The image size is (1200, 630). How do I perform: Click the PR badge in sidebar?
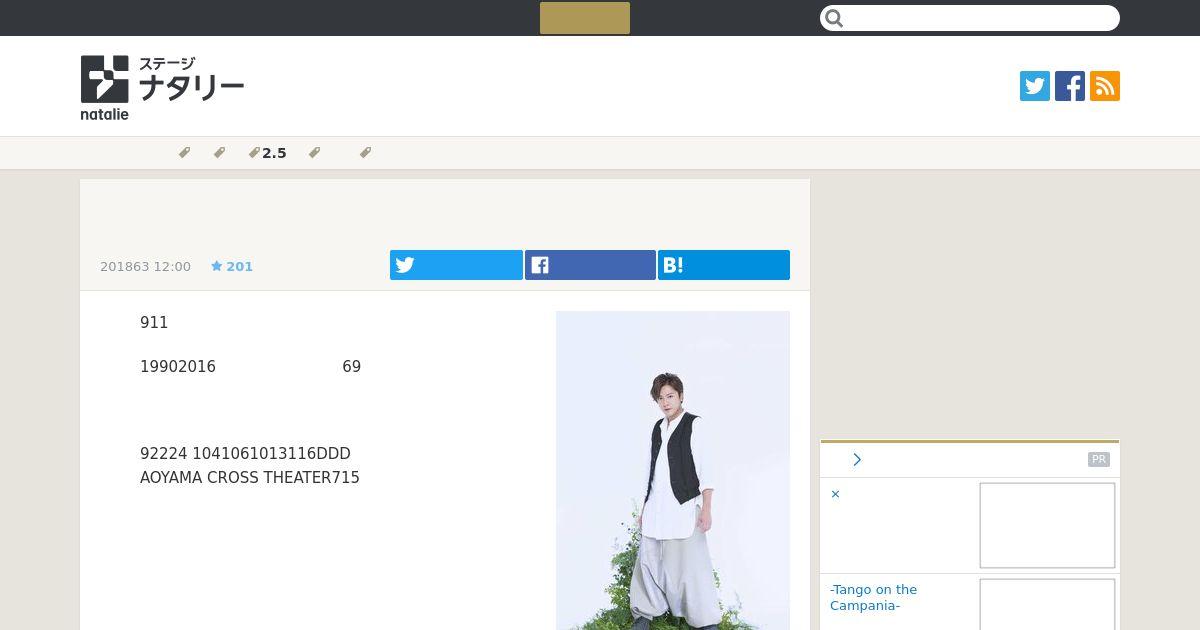point(1099,460)
